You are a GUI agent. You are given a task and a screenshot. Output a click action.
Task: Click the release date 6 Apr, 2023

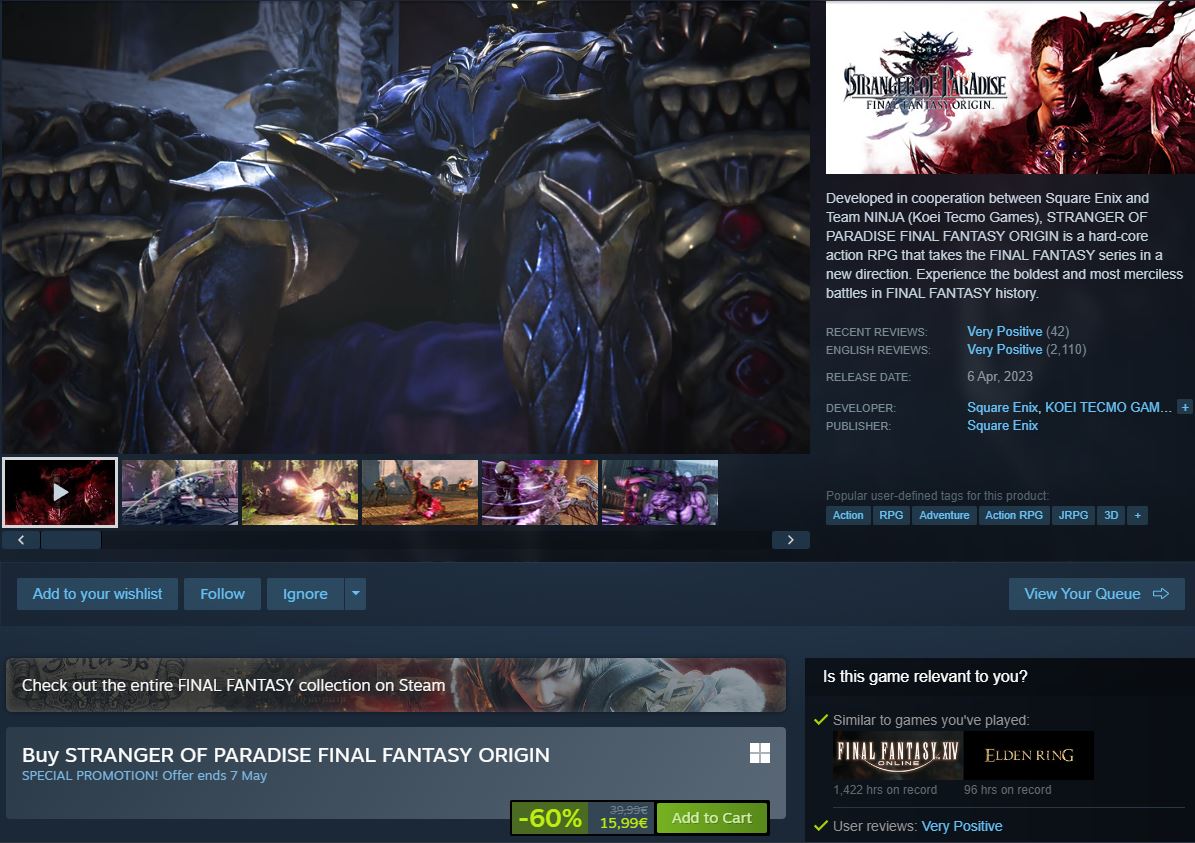(1000, 377)
